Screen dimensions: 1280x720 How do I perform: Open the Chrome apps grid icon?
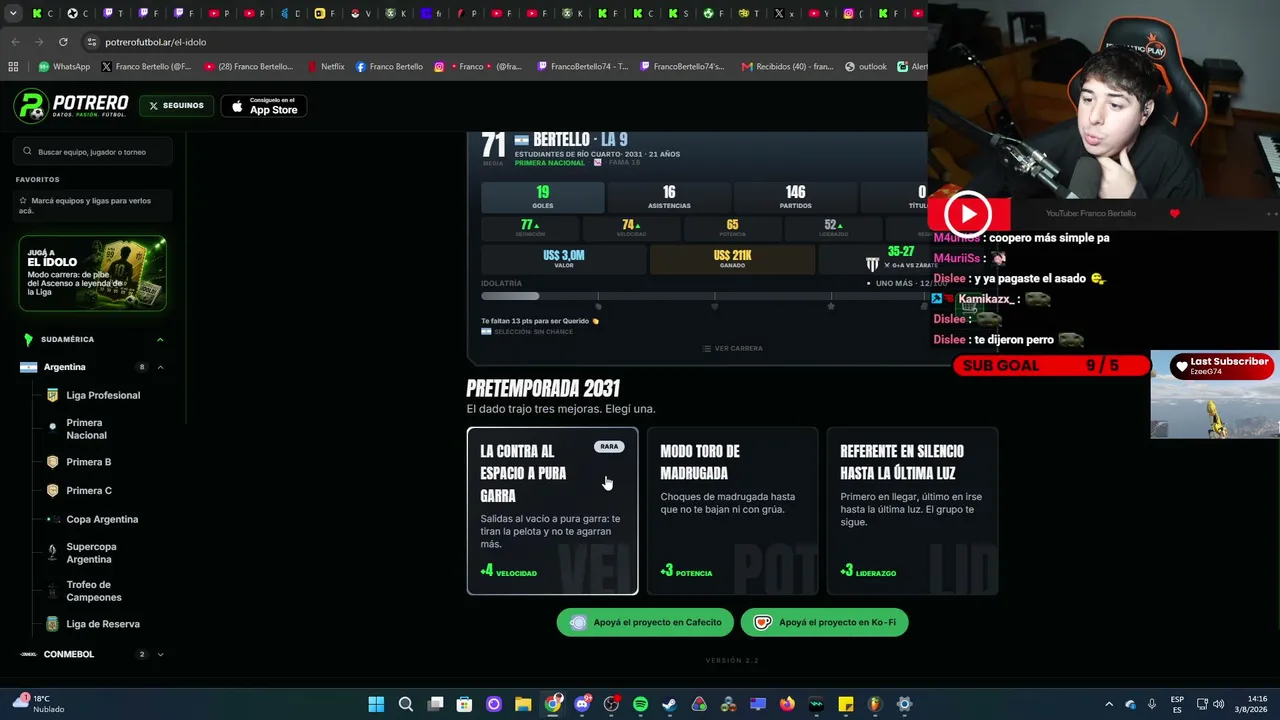(x=13, y=67)
